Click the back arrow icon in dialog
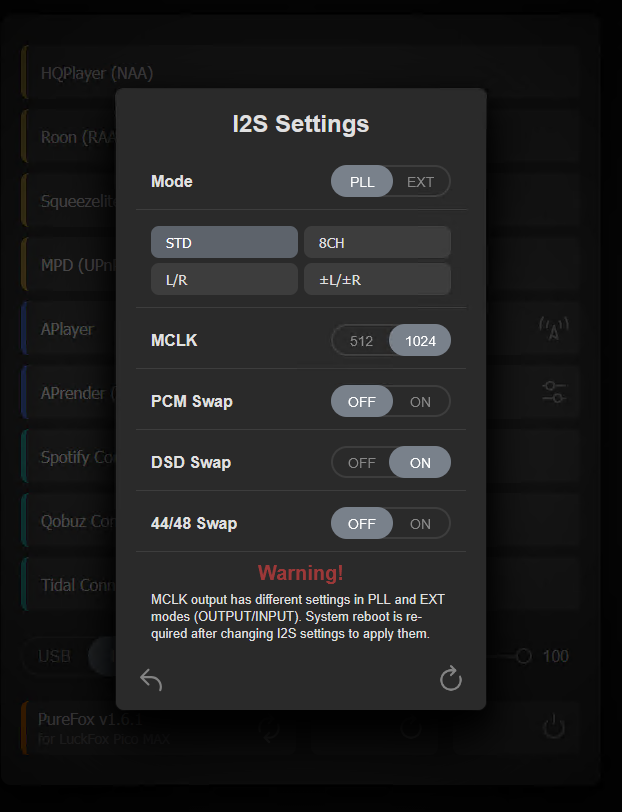 [x=151, y=680]
